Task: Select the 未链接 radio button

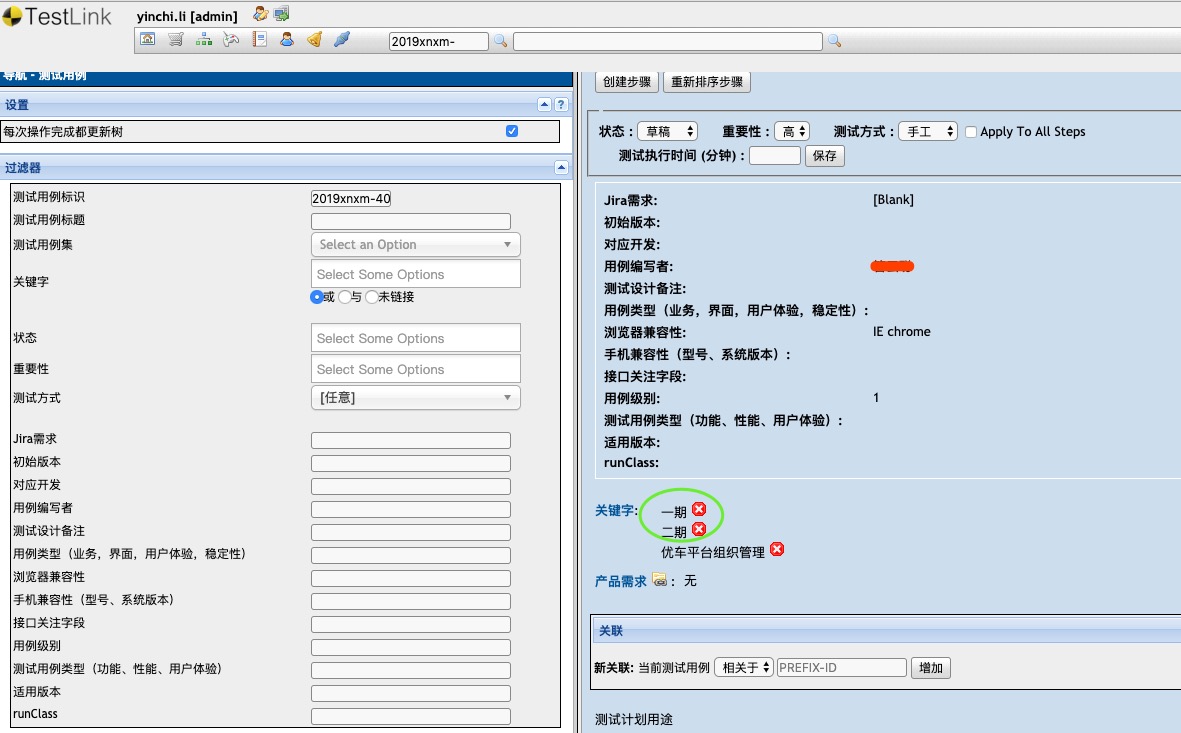Action: (371, 297)
